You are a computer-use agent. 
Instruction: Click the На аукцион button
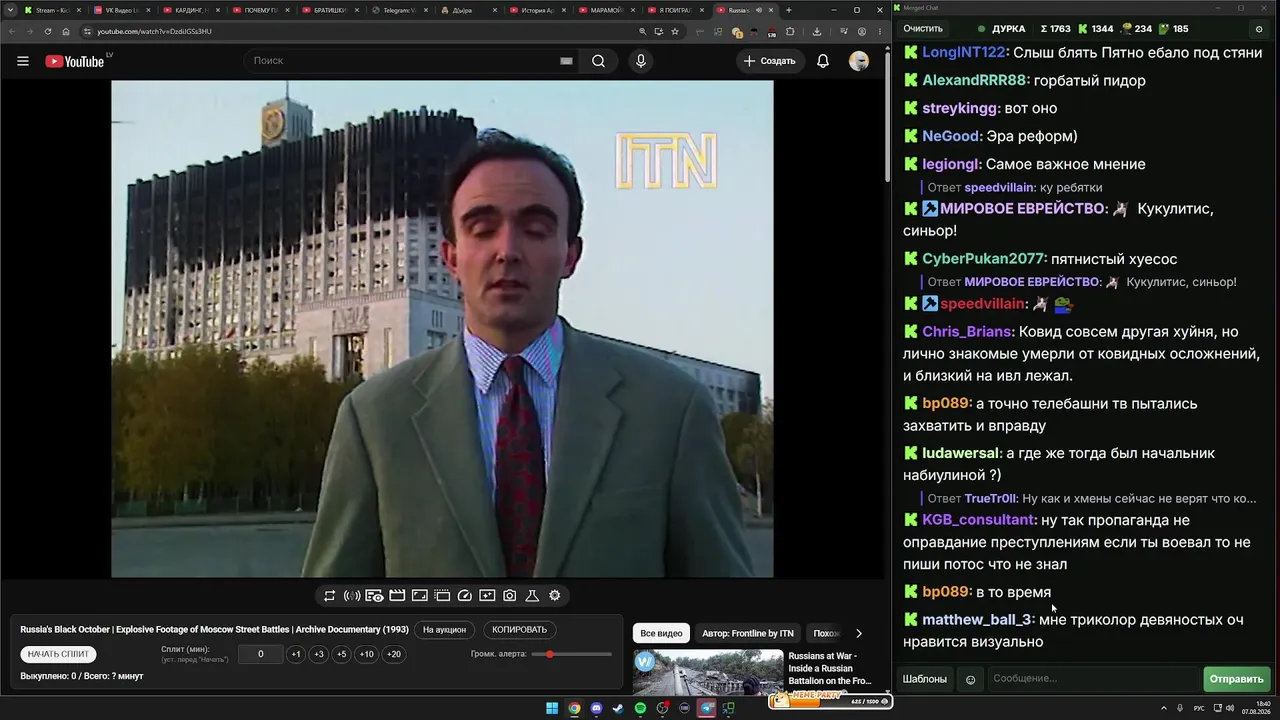click(444, 630)
